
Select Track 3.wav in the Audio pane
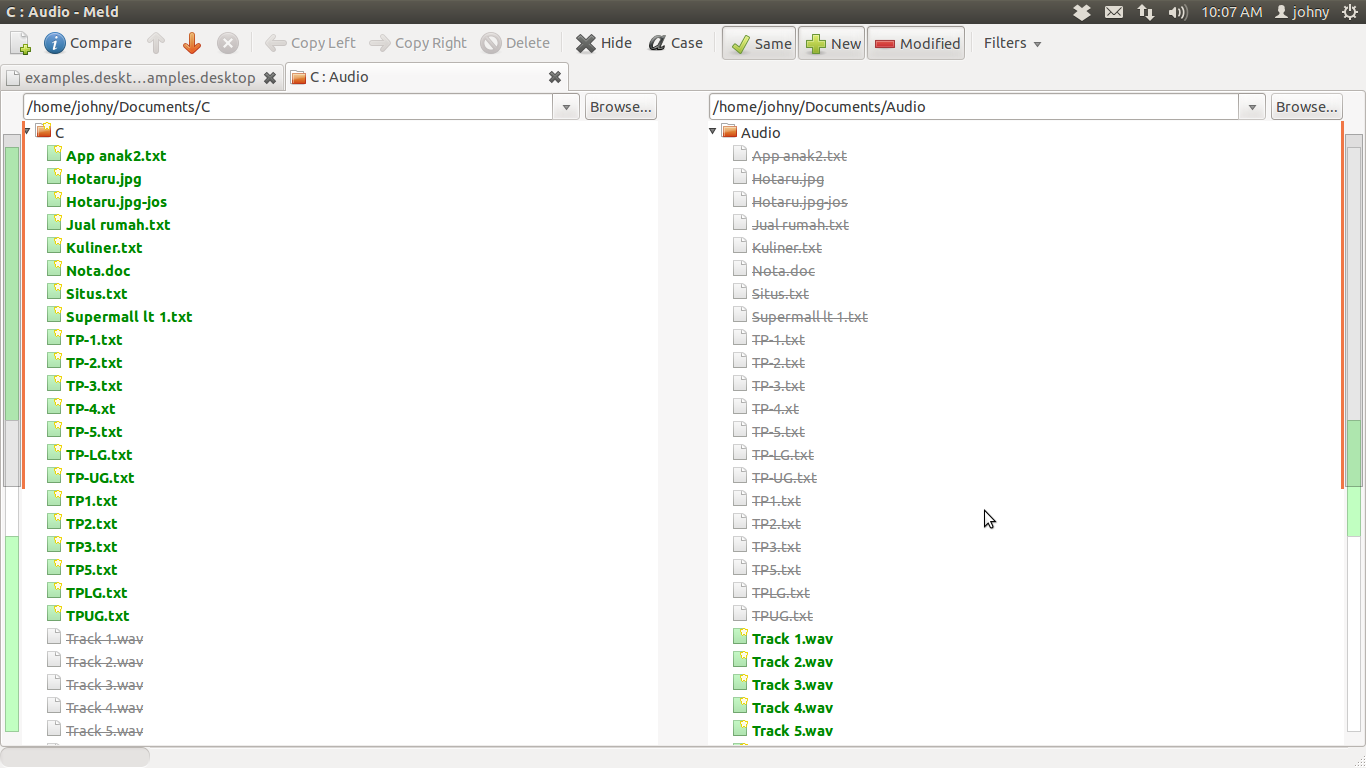tap(792, 685)
